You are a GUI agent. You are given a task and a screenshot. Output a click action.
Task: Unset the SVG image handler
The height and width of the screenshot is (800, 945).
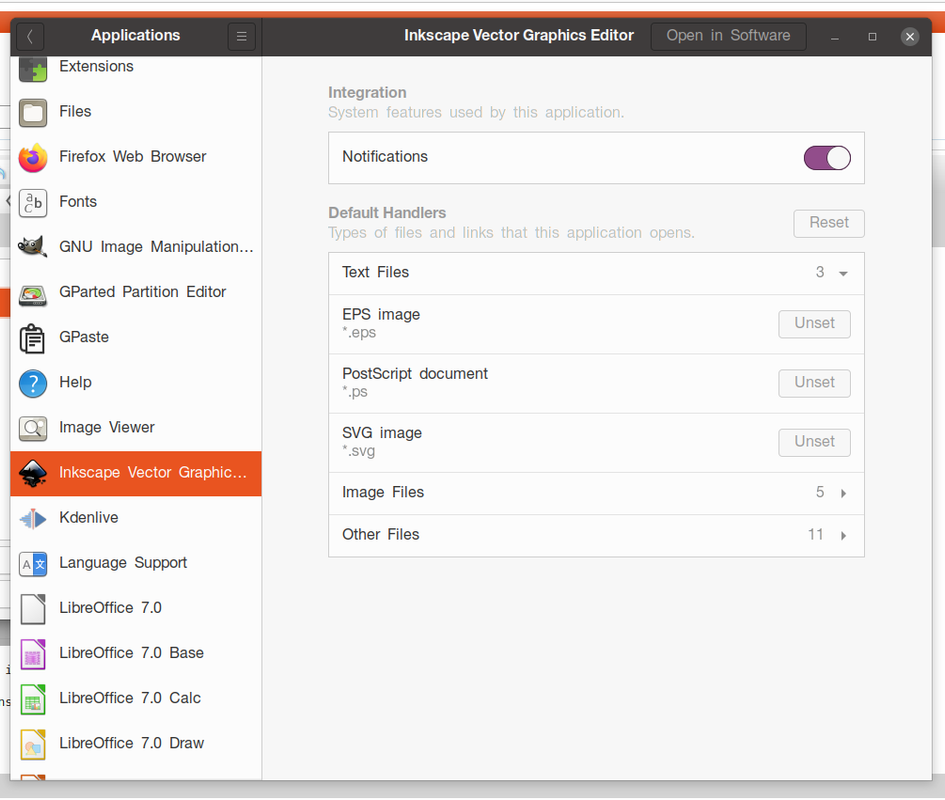(x=814, y=442)
